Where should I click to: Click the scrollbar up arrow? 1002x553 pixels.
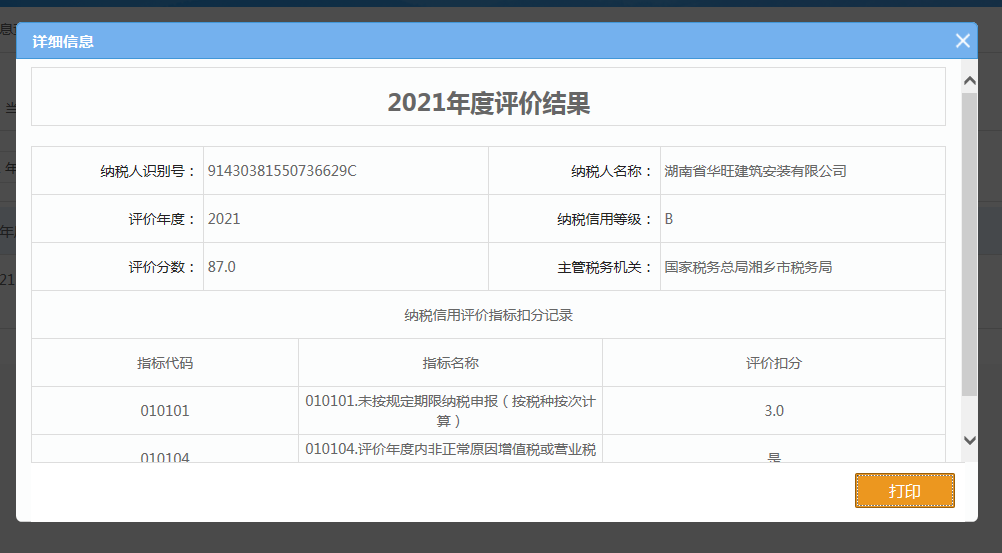click(969, 80)
